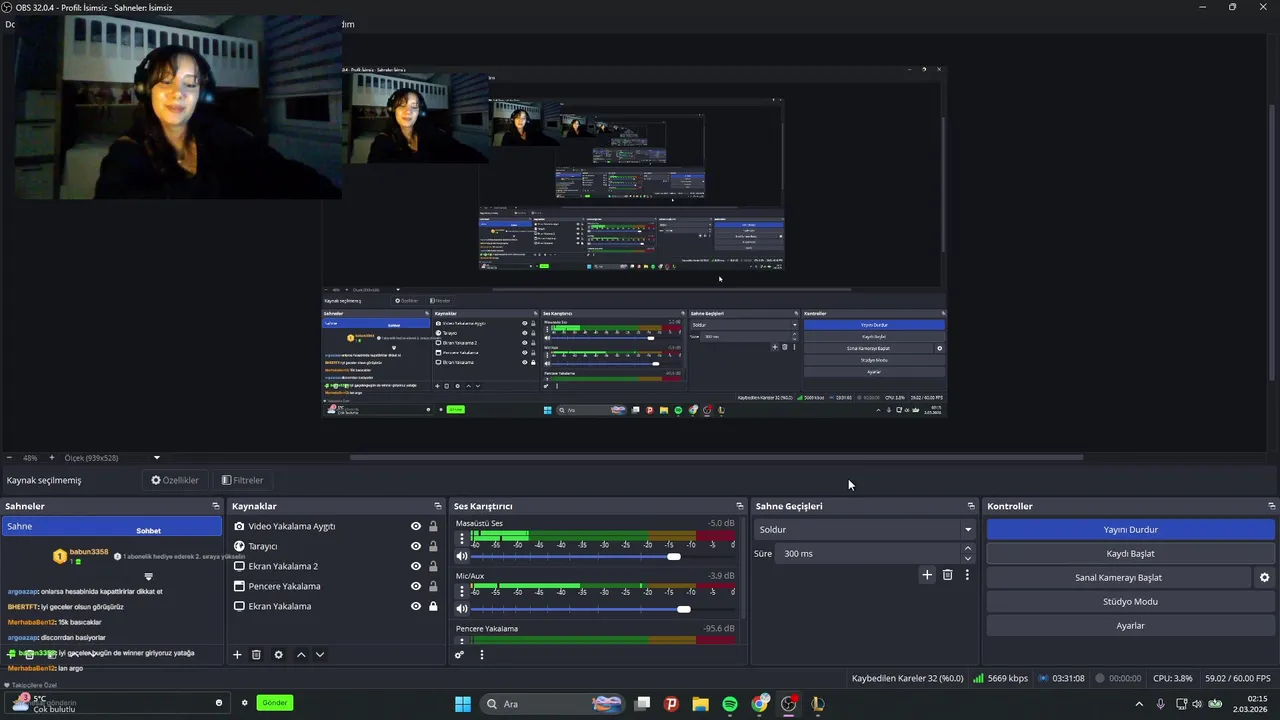Increase Süre duration with up arrow
1280x720 pixels.
(x=967, y=548)
